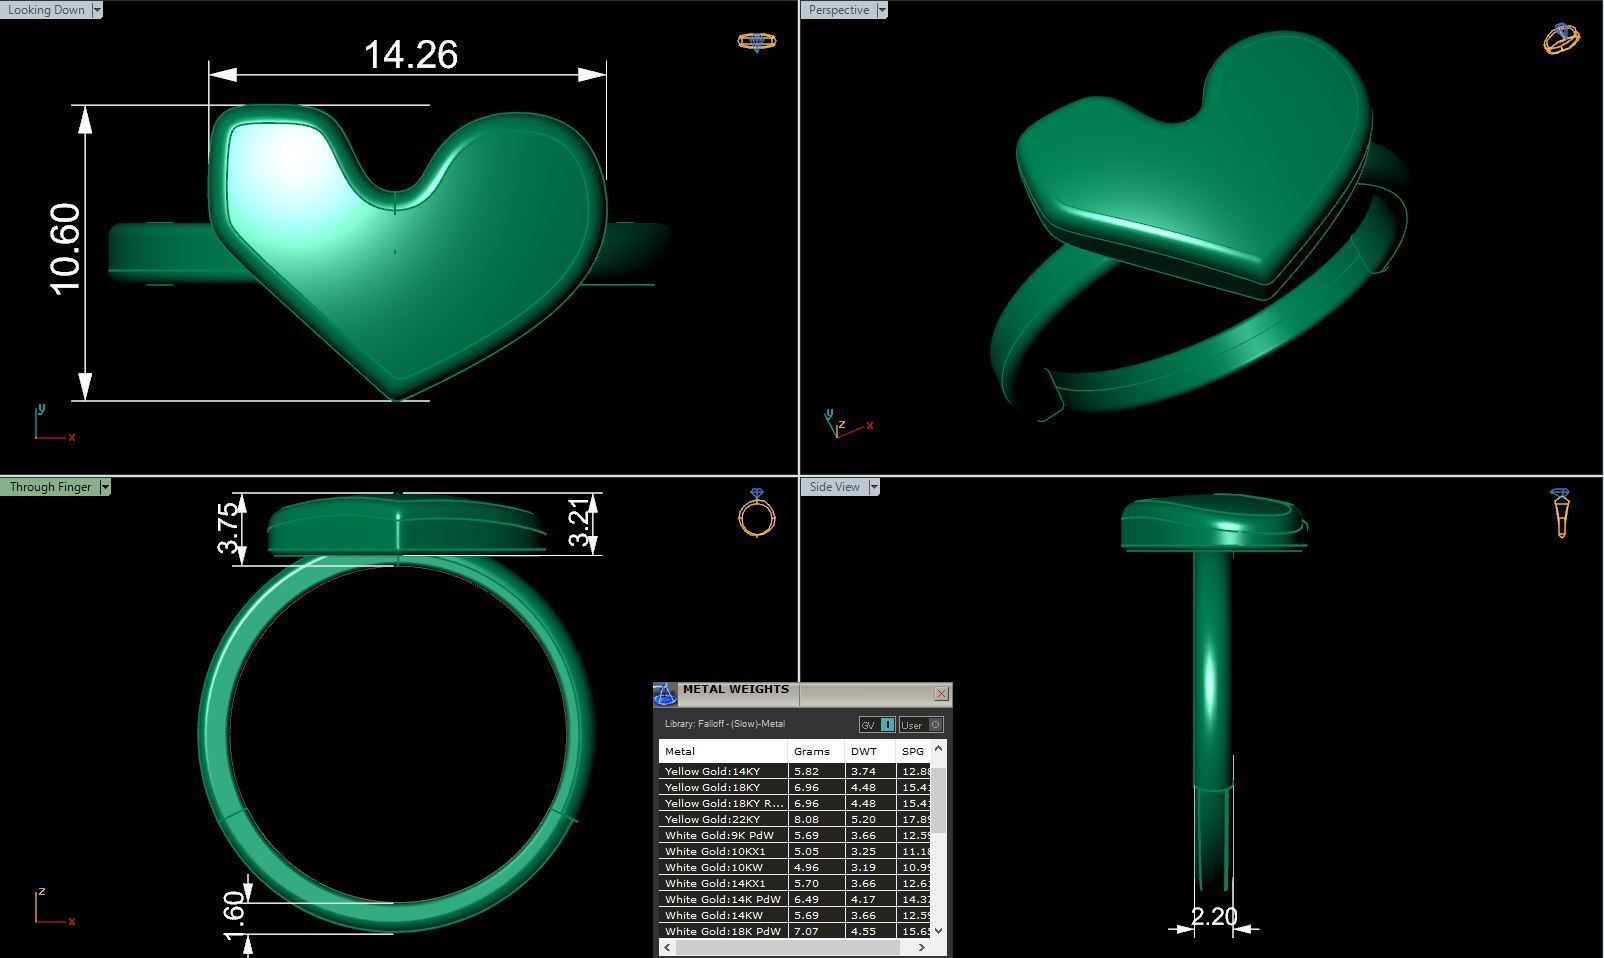Open the Looking Down viewport dropdown
This screenshot has height=958, width=1604.
(97, 9)
